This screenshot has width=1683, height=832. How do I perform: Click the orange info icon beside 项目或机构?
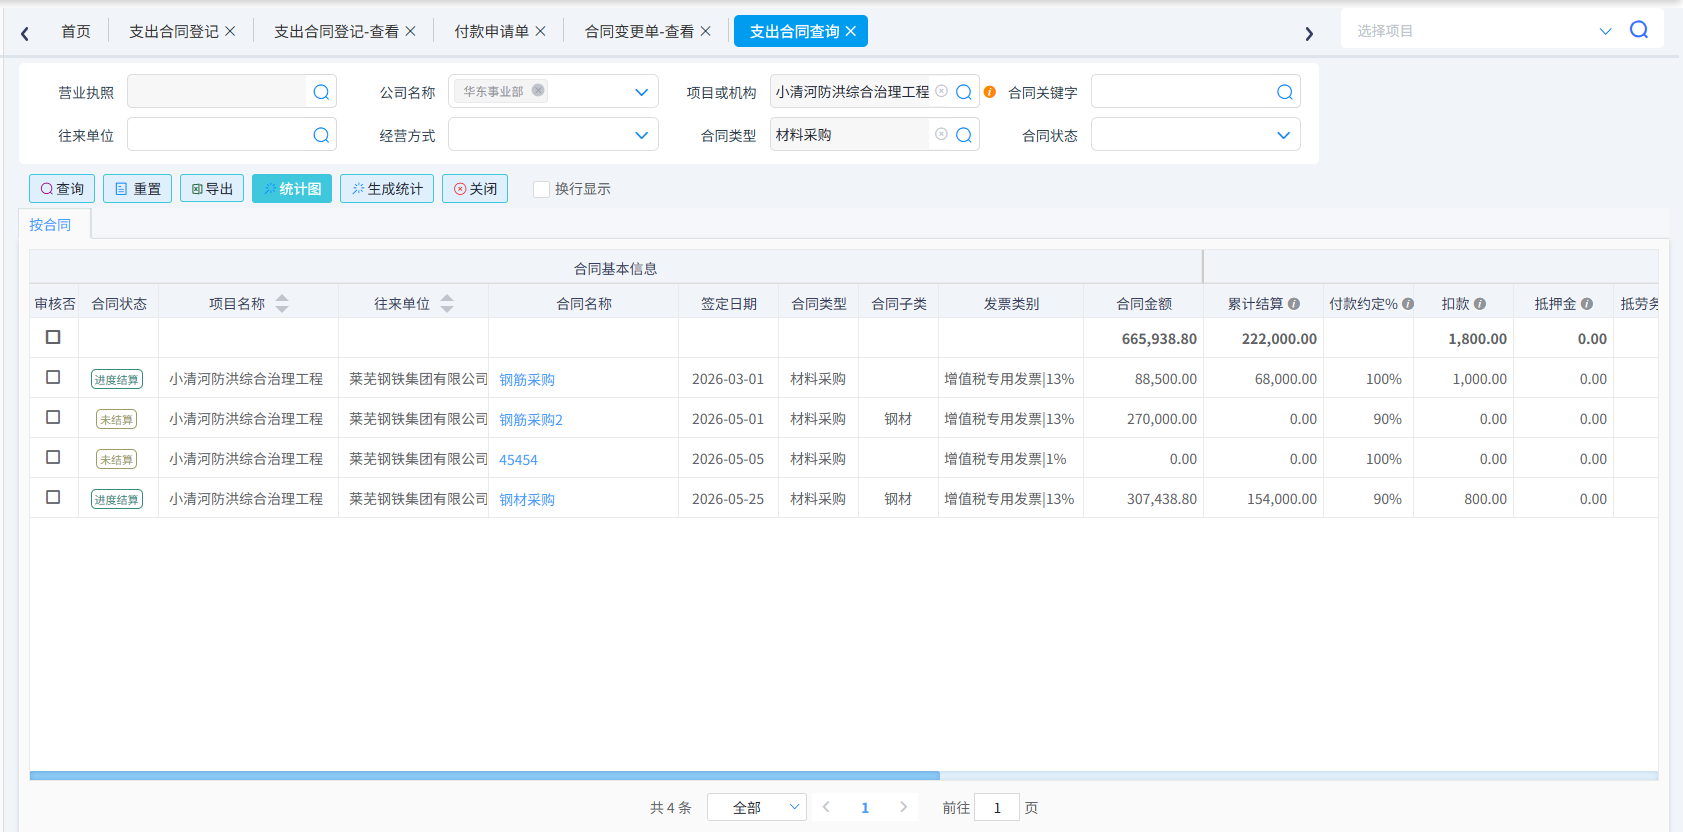[x=990, y=92]
